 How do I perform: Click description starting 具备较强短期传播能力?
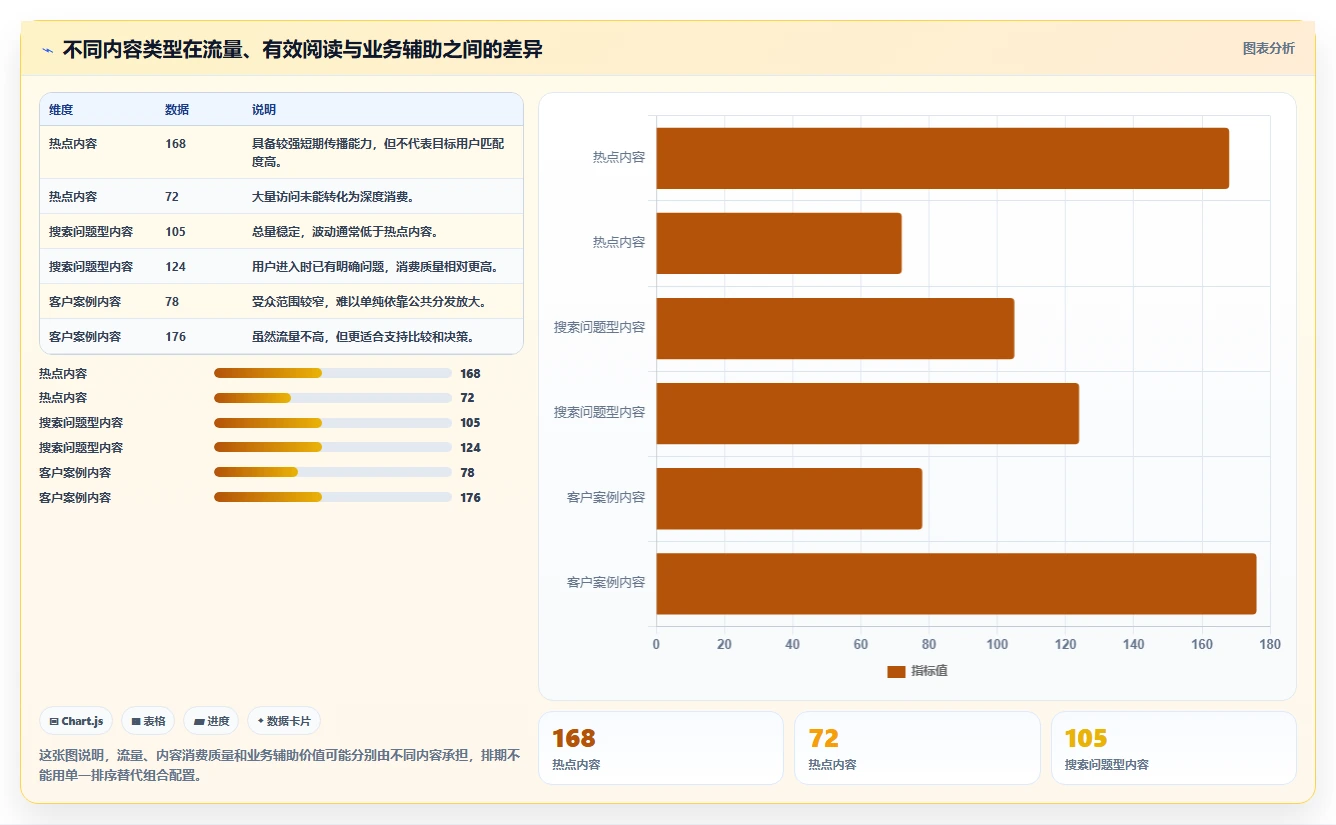[x=379, y=153]
